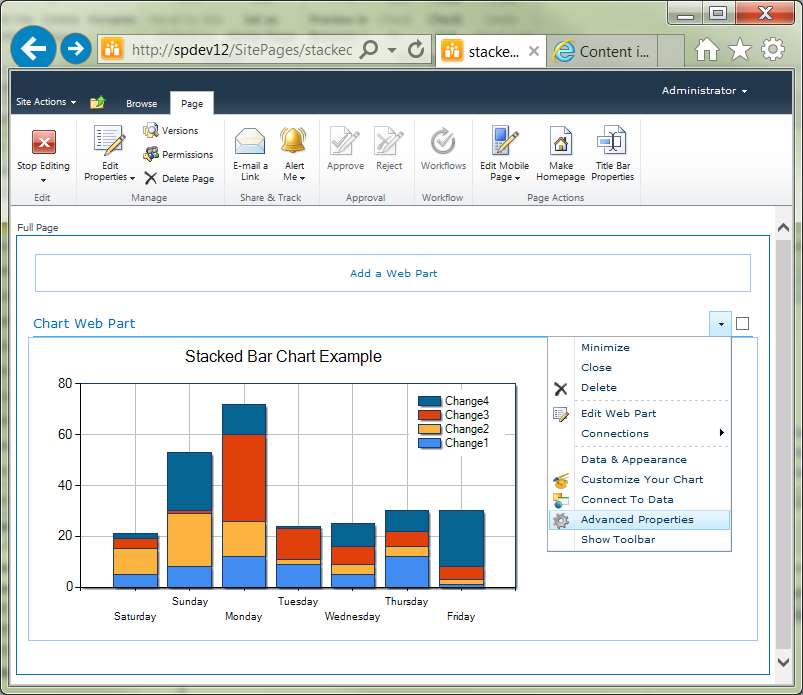Click the site icon in the address bar
The height and width of the screenshot is (695, 803).
[112, 49]
